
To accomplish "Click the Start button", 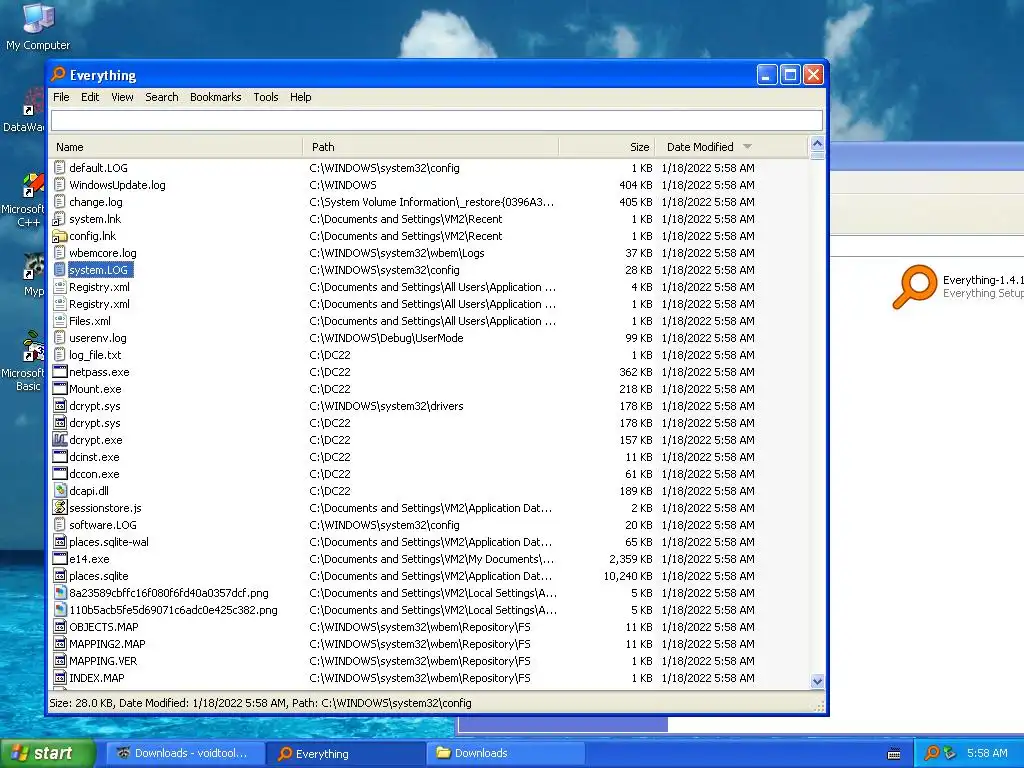I will [48, 753].
